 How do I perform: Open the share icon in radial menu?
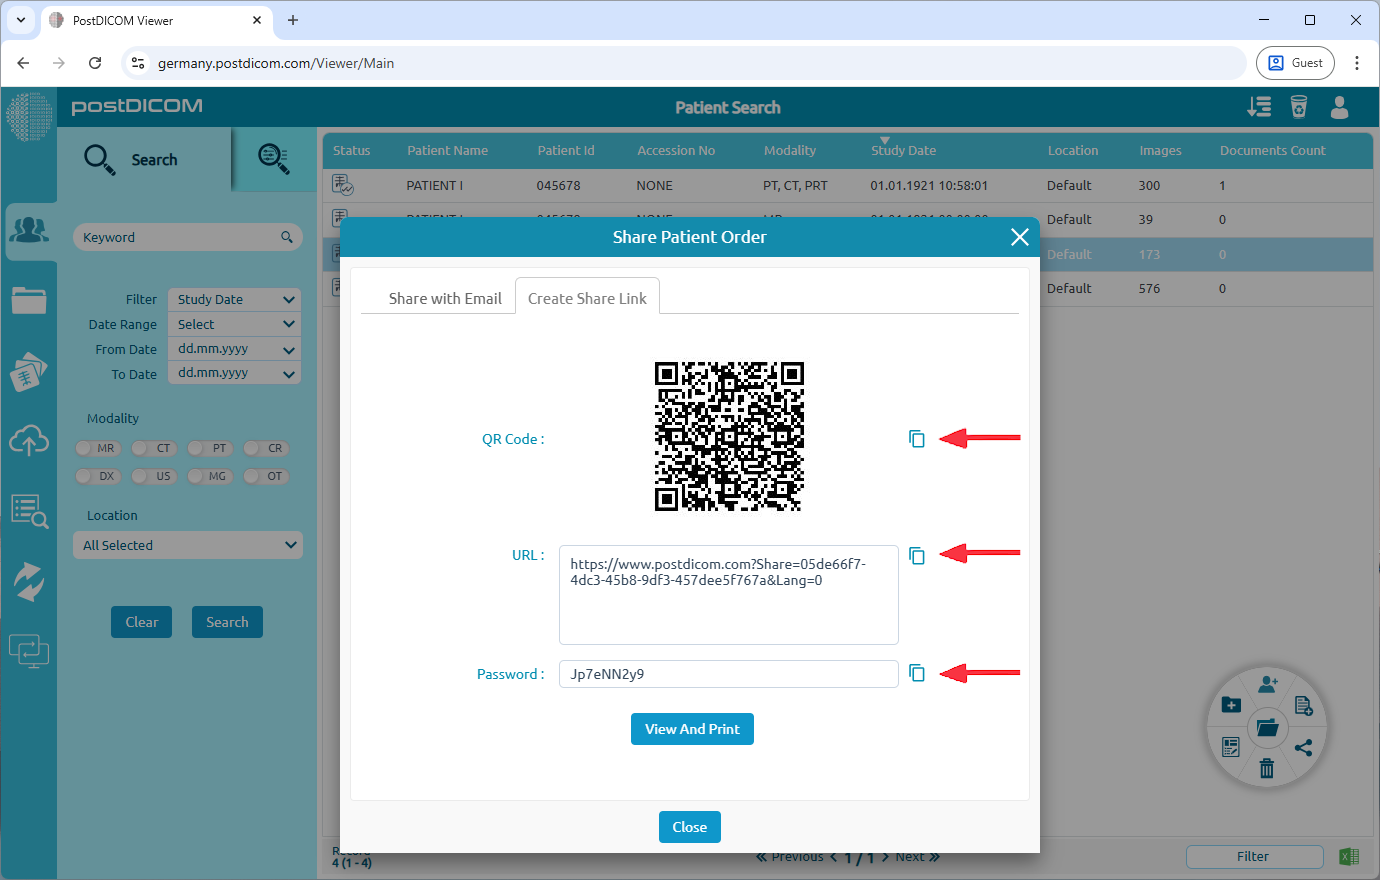(1305, 748)
